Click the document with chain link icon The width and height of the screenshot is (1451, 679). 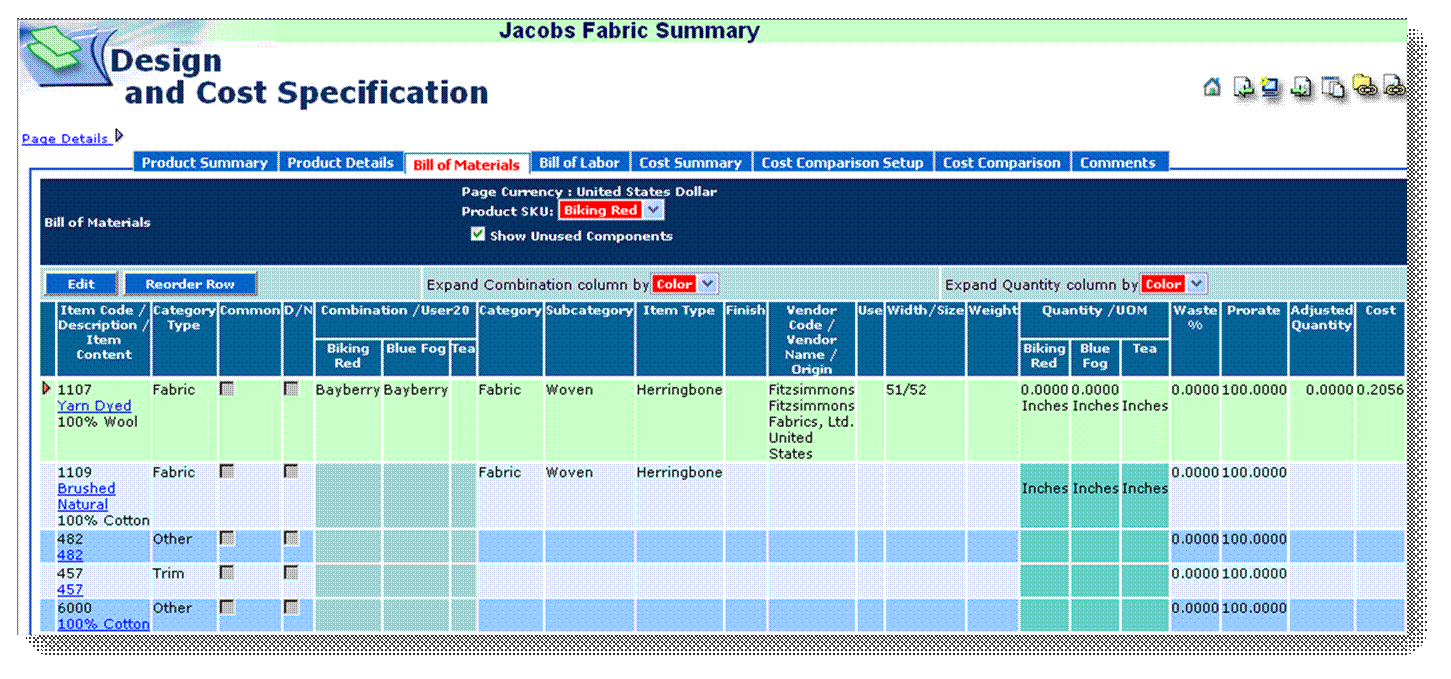point(1394,87)
